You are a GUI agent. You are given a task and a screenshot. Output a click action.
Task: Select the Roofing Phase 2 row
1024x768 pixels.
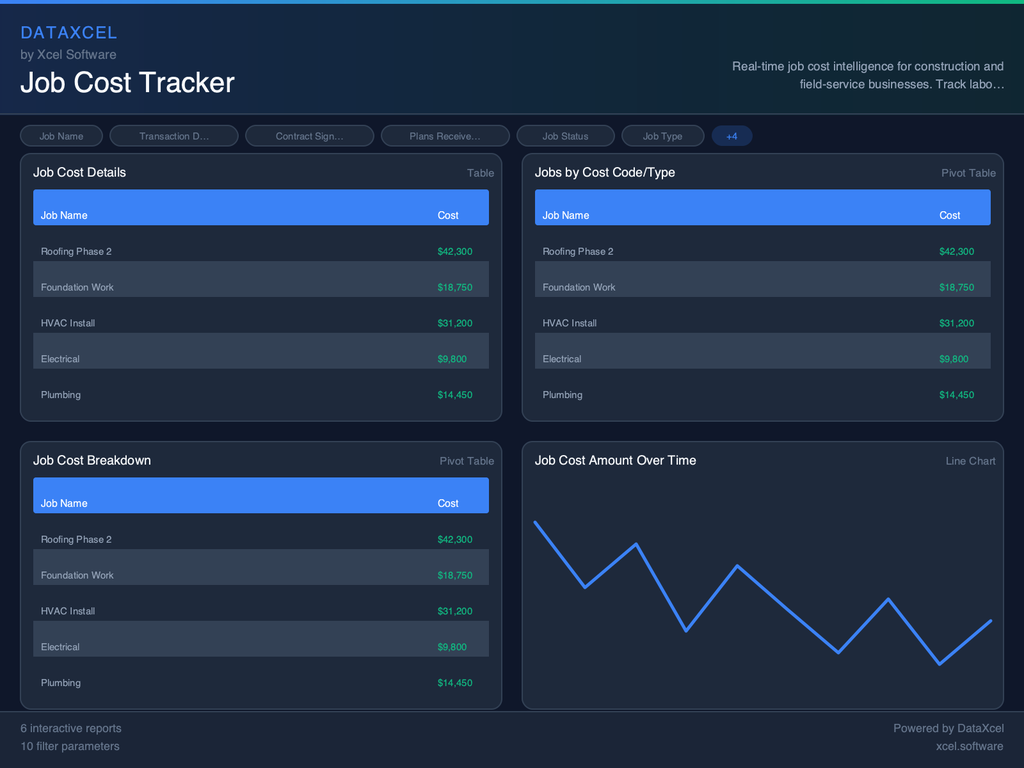[261, 251]
